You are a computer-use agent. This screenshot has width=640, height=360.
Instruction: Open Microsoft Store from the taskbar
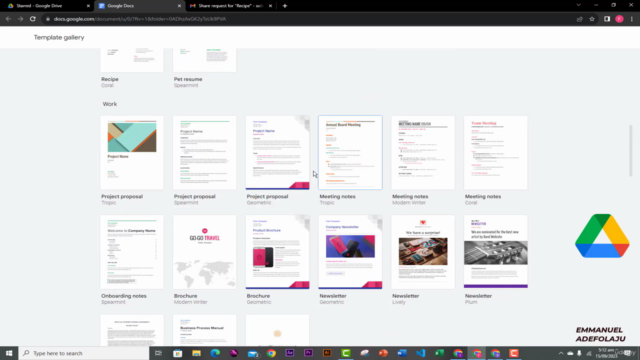click(x=178, y=353)
